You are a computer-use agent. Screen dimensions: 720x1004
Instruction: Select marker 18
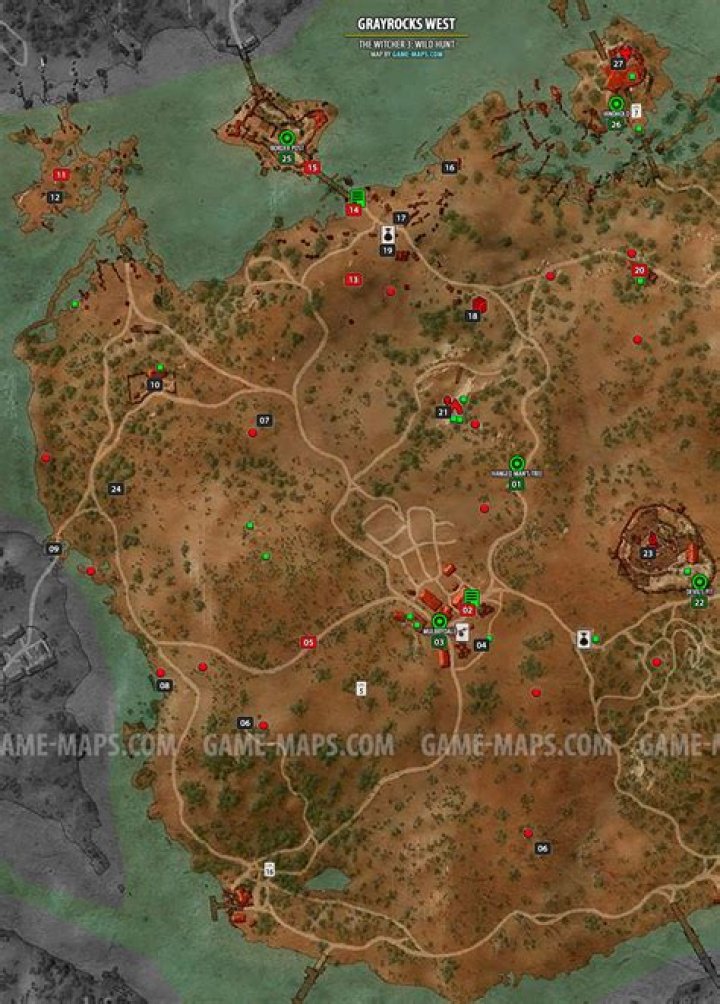[x=473, y=316]
